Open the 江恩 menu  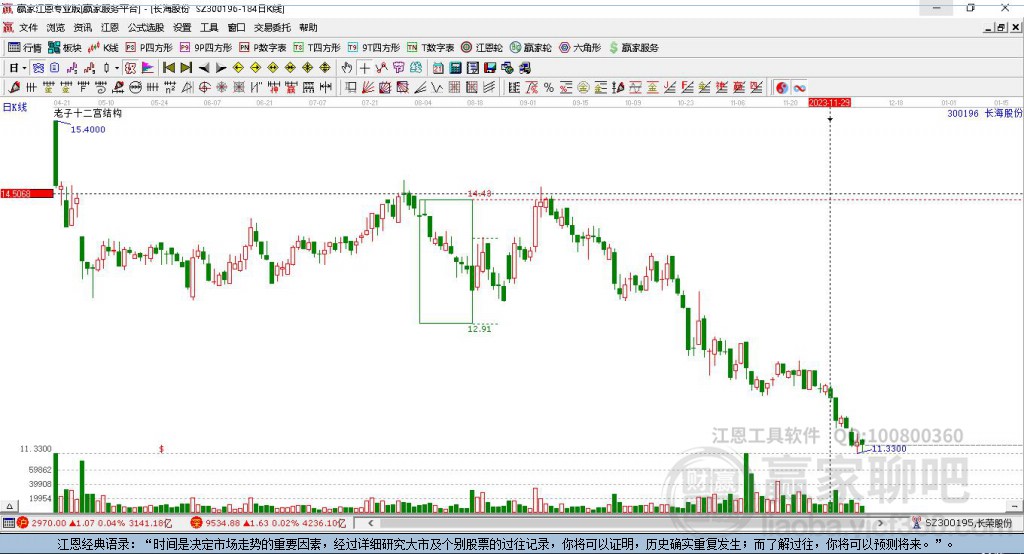(110, 27)
